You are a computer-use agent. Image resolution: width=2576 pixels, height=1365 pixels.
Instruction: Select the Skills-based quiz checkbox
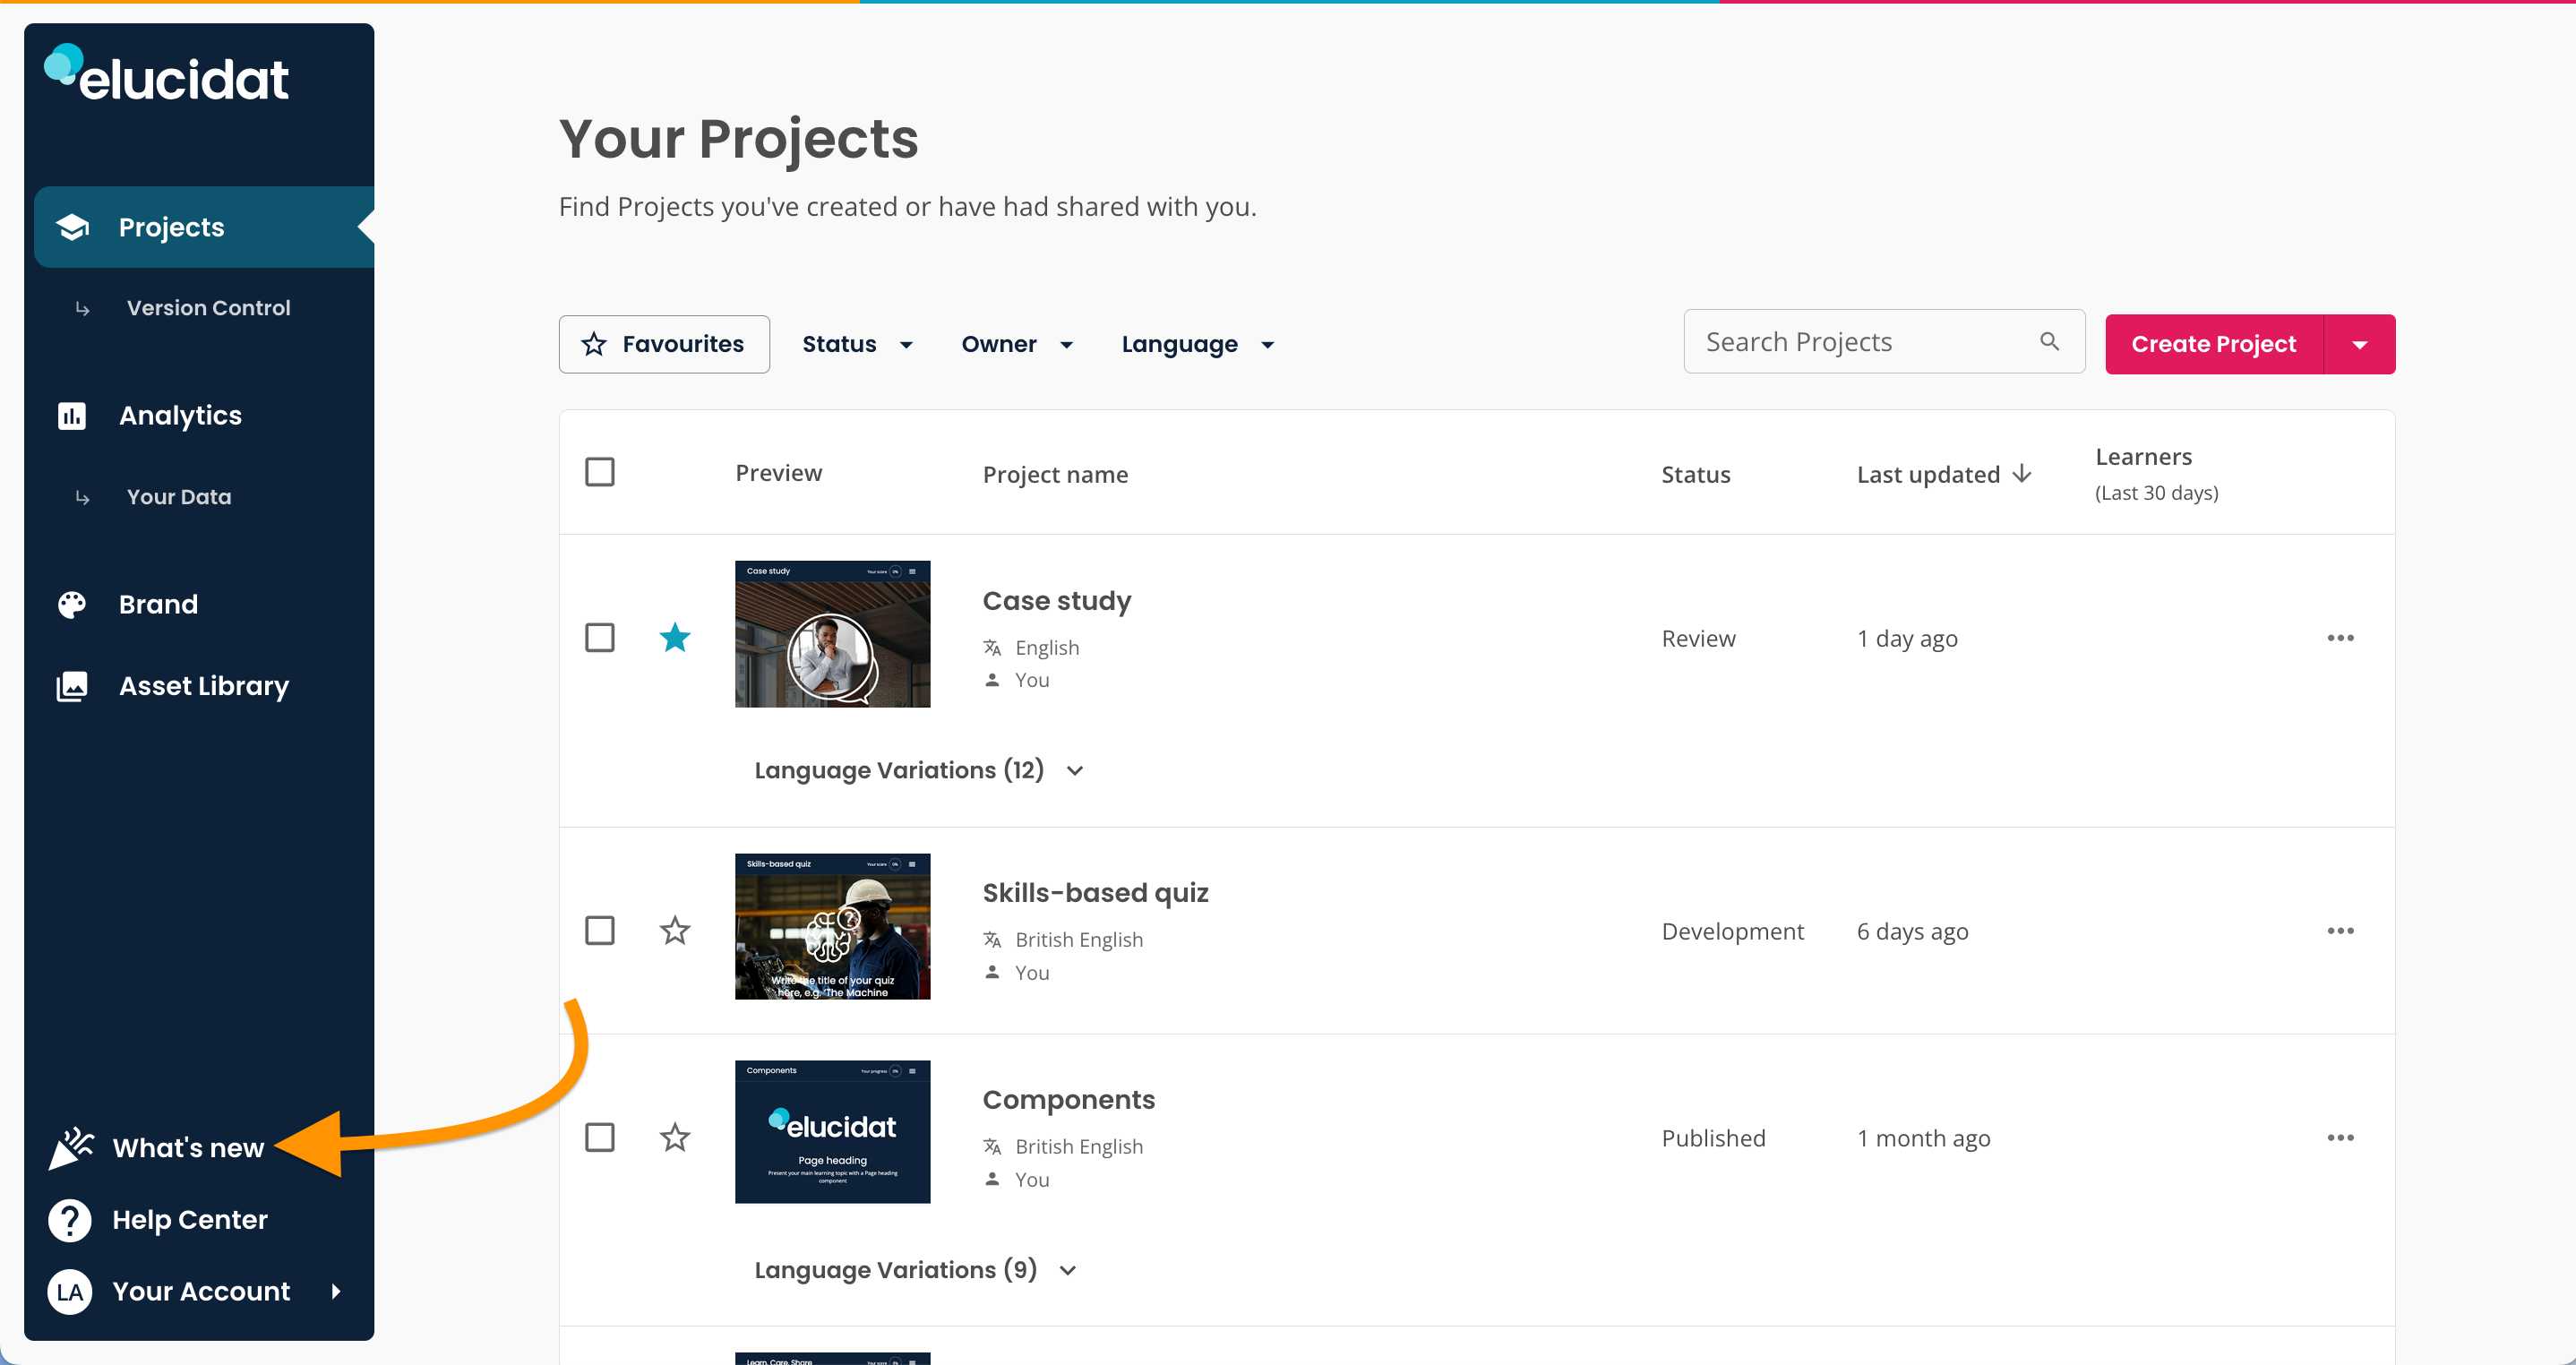600,931
